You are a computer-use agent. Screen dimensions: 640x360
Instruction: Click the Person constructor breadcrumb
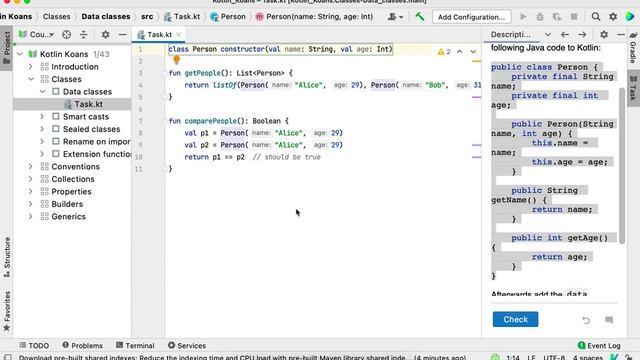point(314,17)
